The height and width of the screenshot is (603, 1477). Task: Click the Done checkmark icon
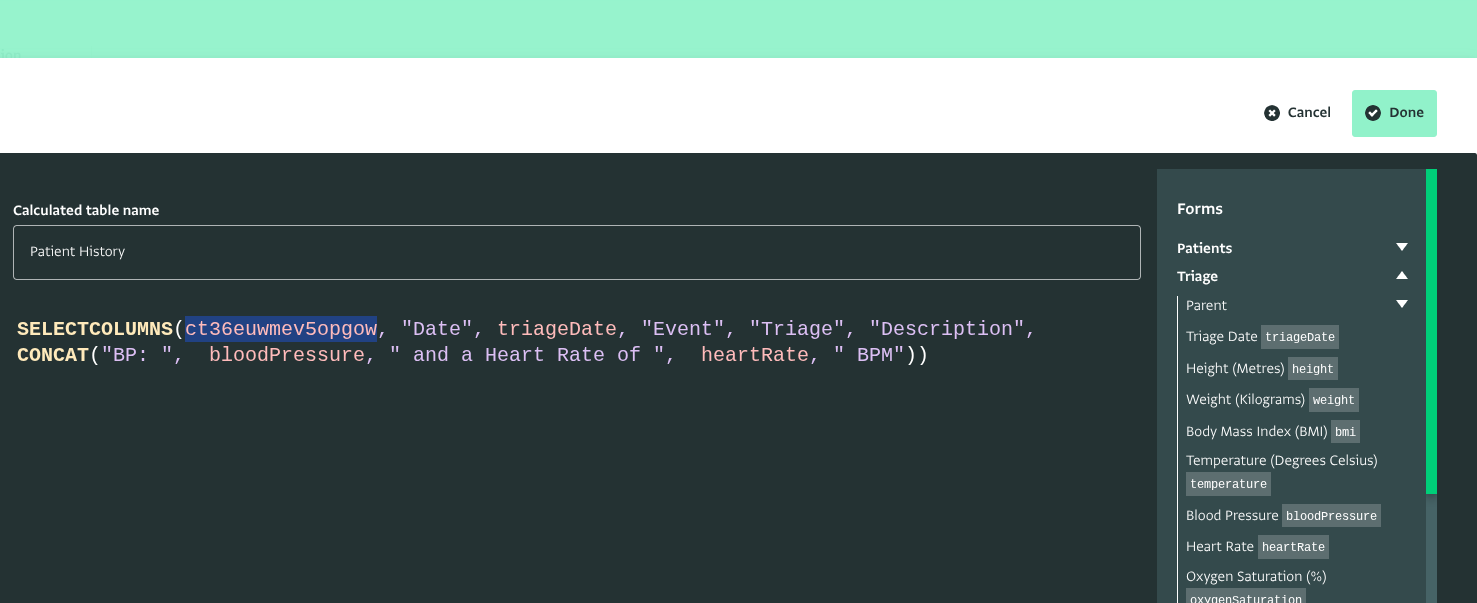pyautogui.click(x=1373, y=113)
